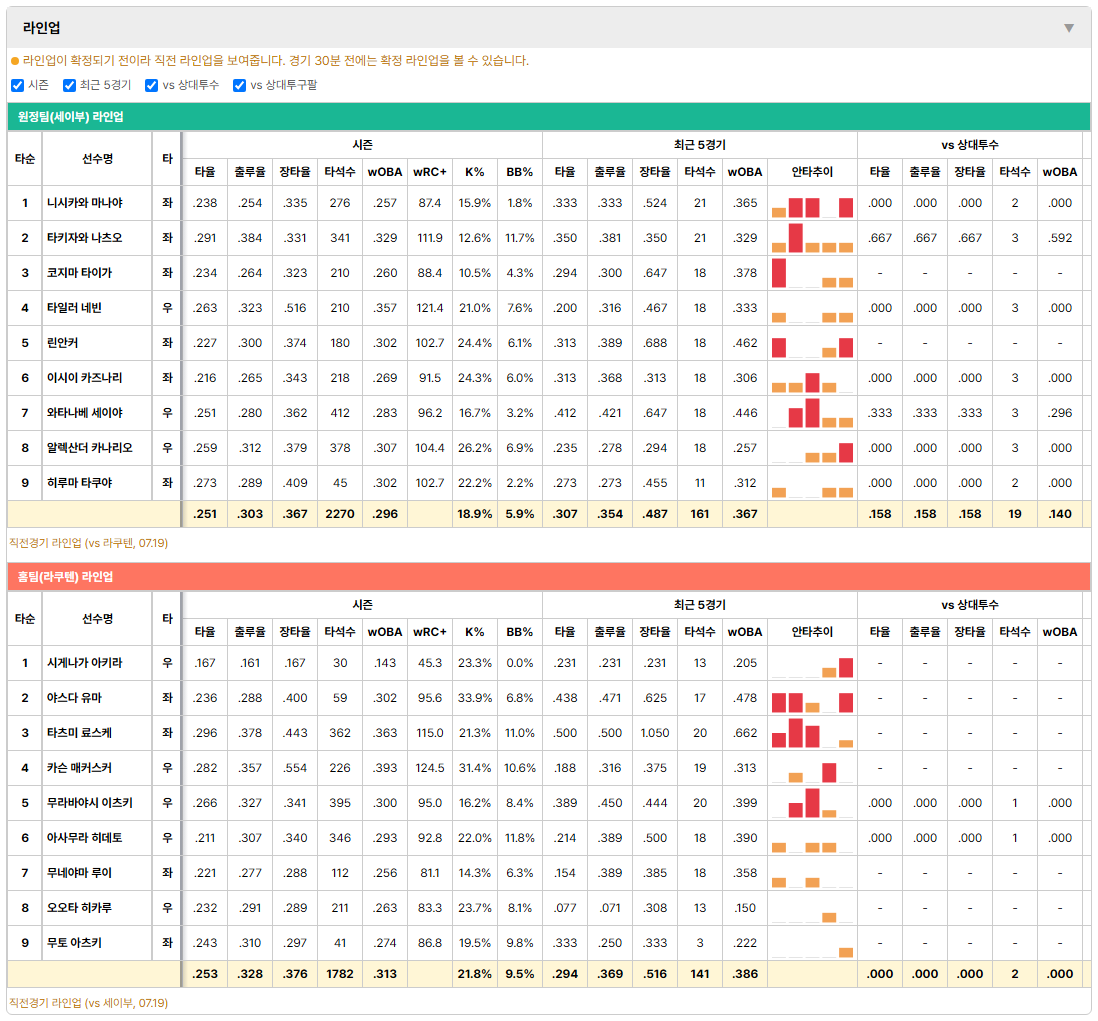This screenshot has height=1021, width=1098.
Task: Toggle the 최근 5경기 checkbox
Action: (x=69, y=85)
